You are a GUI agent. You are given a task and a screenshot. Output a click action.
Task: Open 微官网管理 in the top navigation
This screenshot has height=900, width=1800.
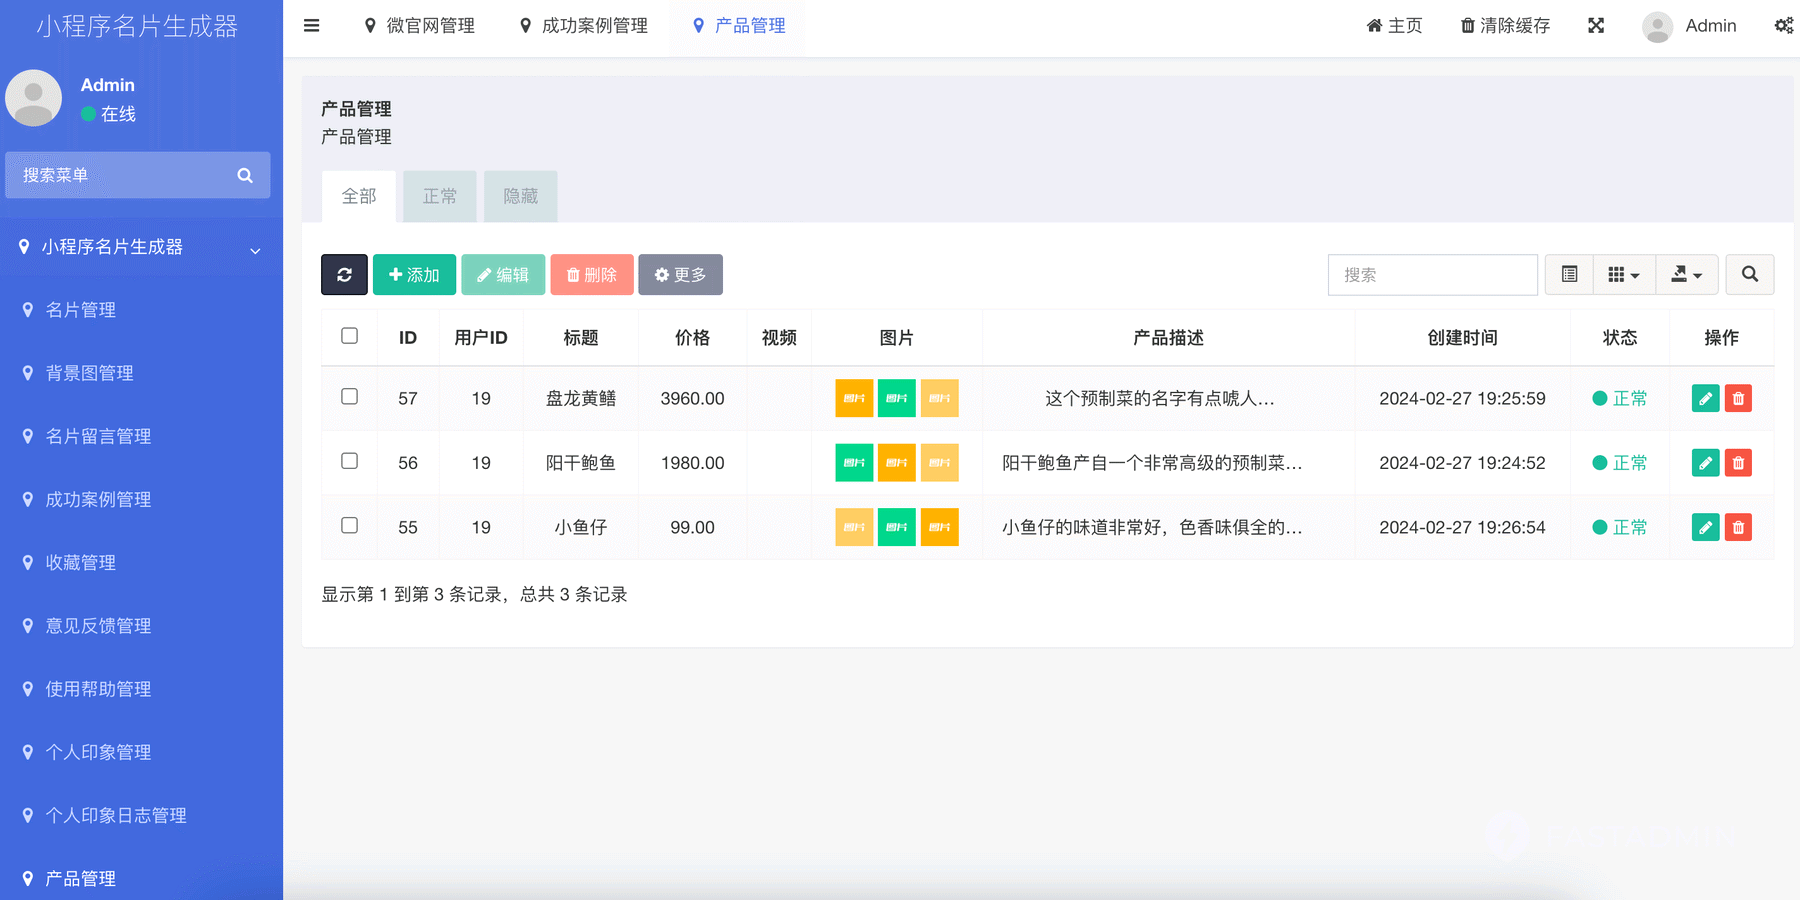coord(420,25)
